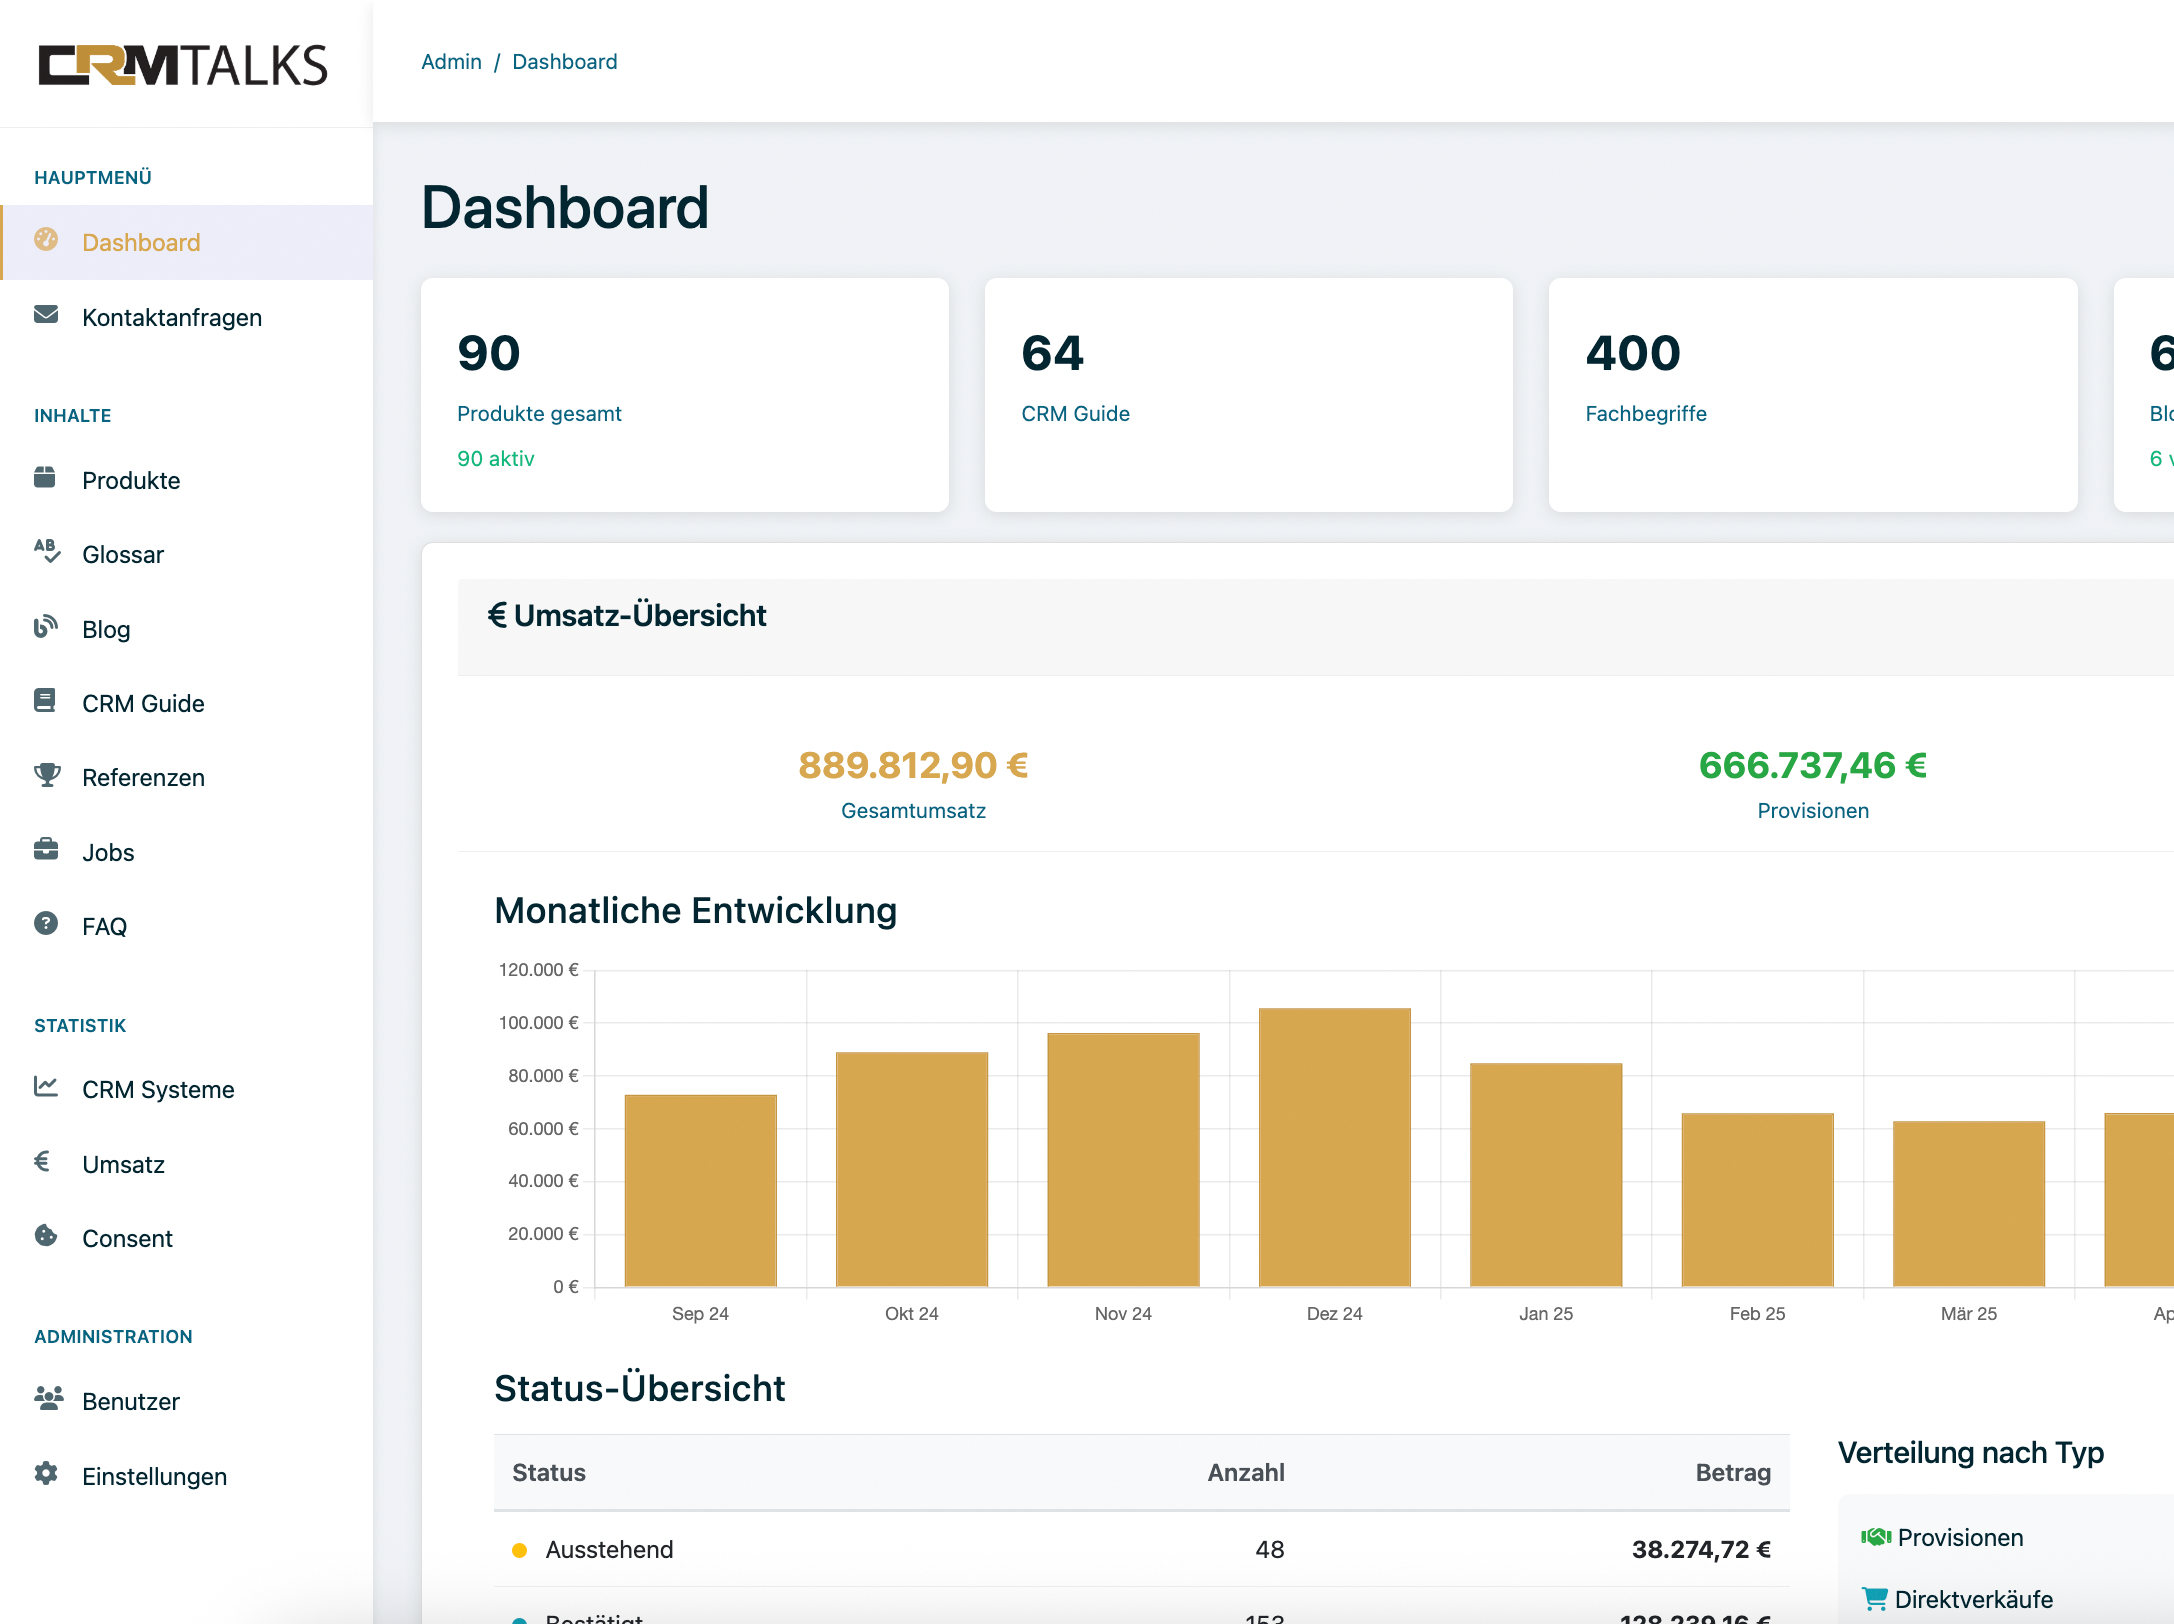Click the Referenzen trophy icon
This screenshot has width=2174, height=1624.
pyautogui.click(x=47, y=775)
